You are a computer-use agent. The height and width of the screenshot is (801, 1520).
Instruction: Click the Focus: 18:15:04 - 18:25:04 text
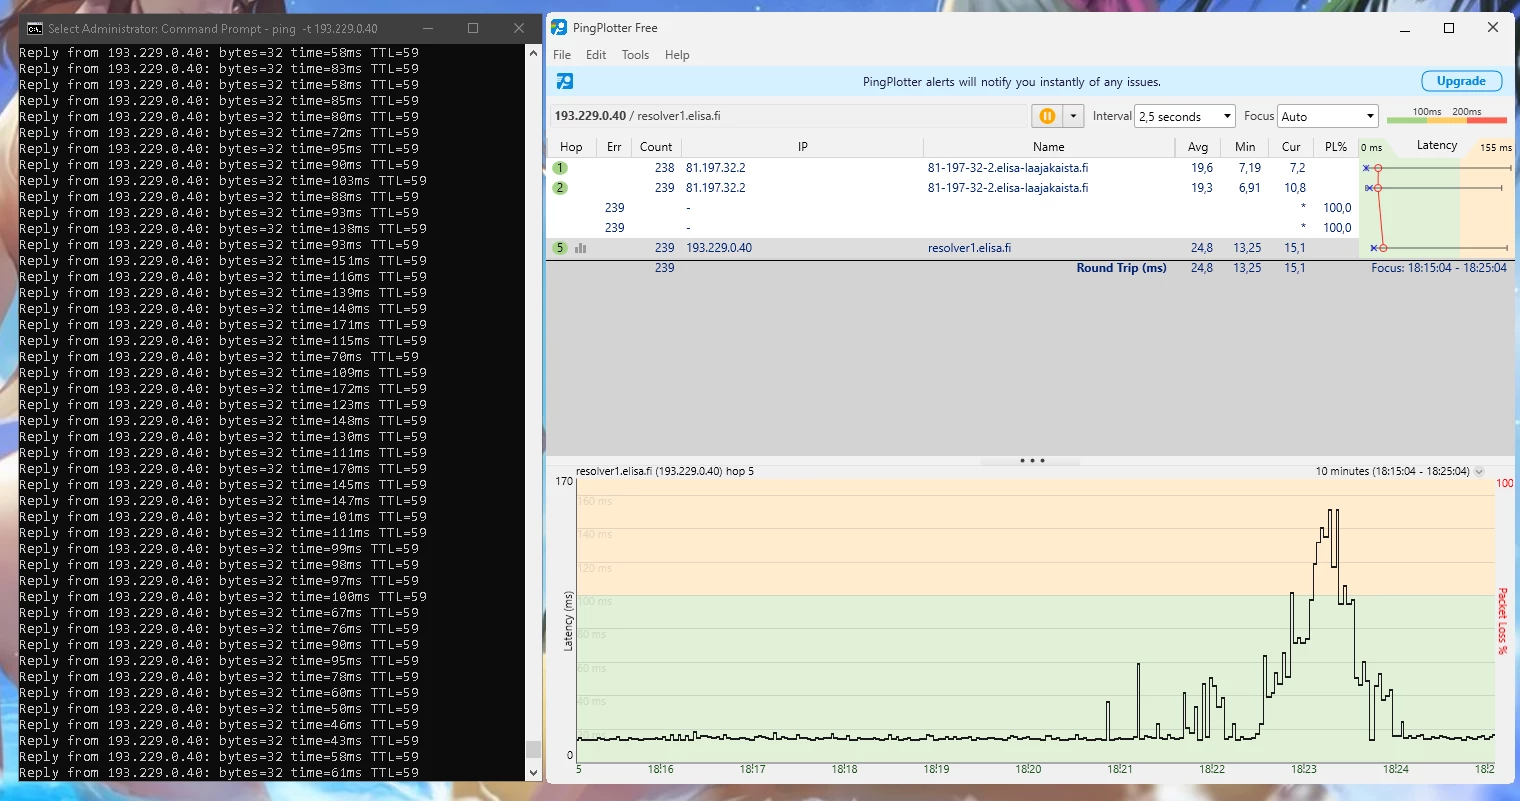[1439, 268]
